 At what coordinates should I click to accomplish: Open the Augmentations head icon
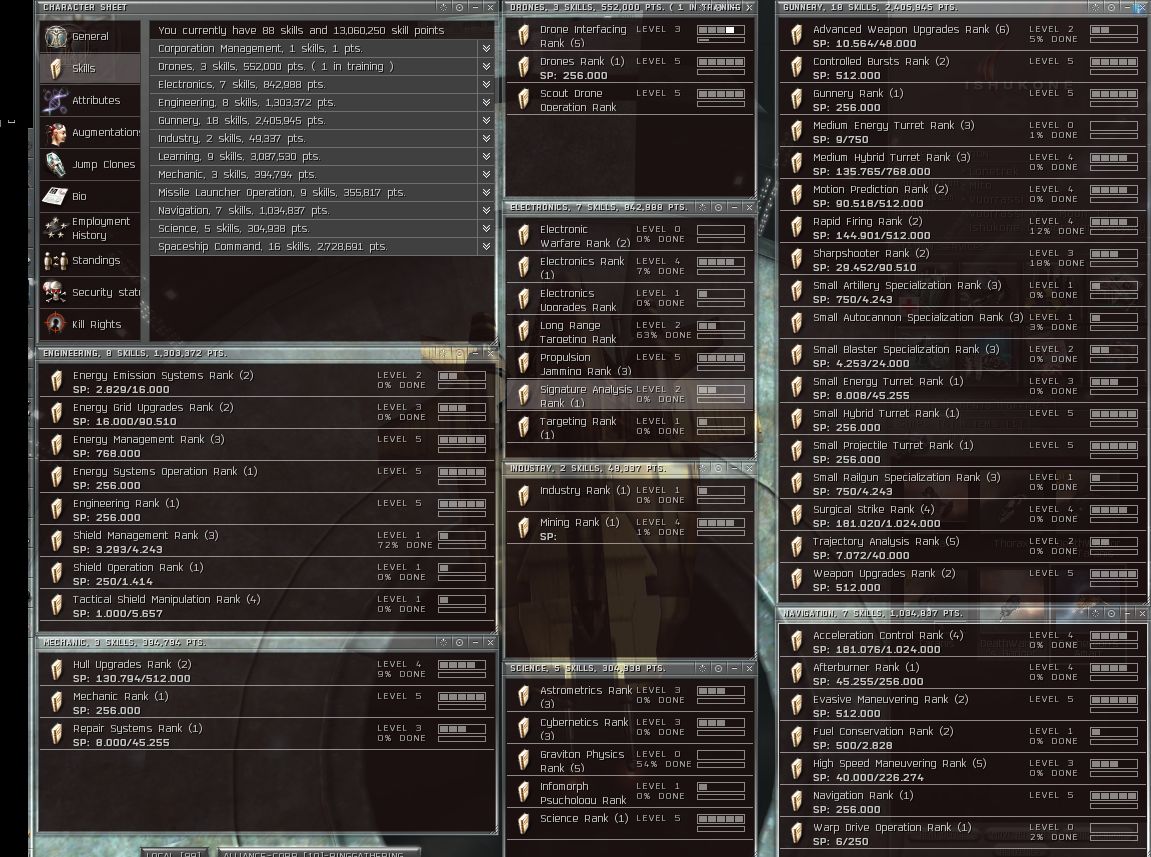pos(56,132)
